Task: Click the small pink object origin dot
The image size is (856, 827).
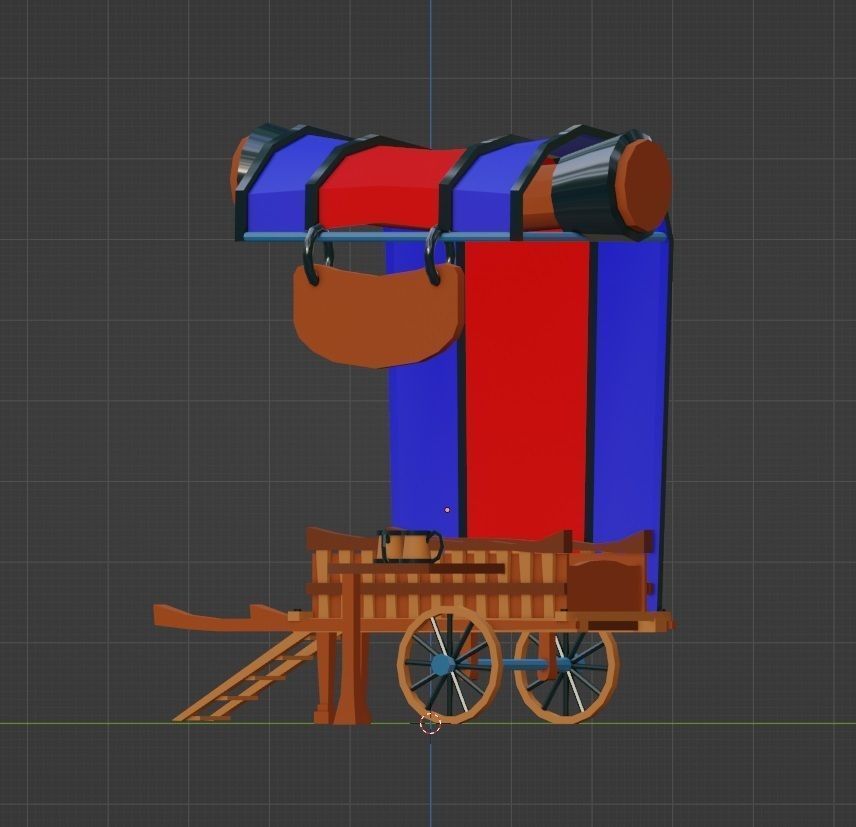Action: tap(448, 510)
